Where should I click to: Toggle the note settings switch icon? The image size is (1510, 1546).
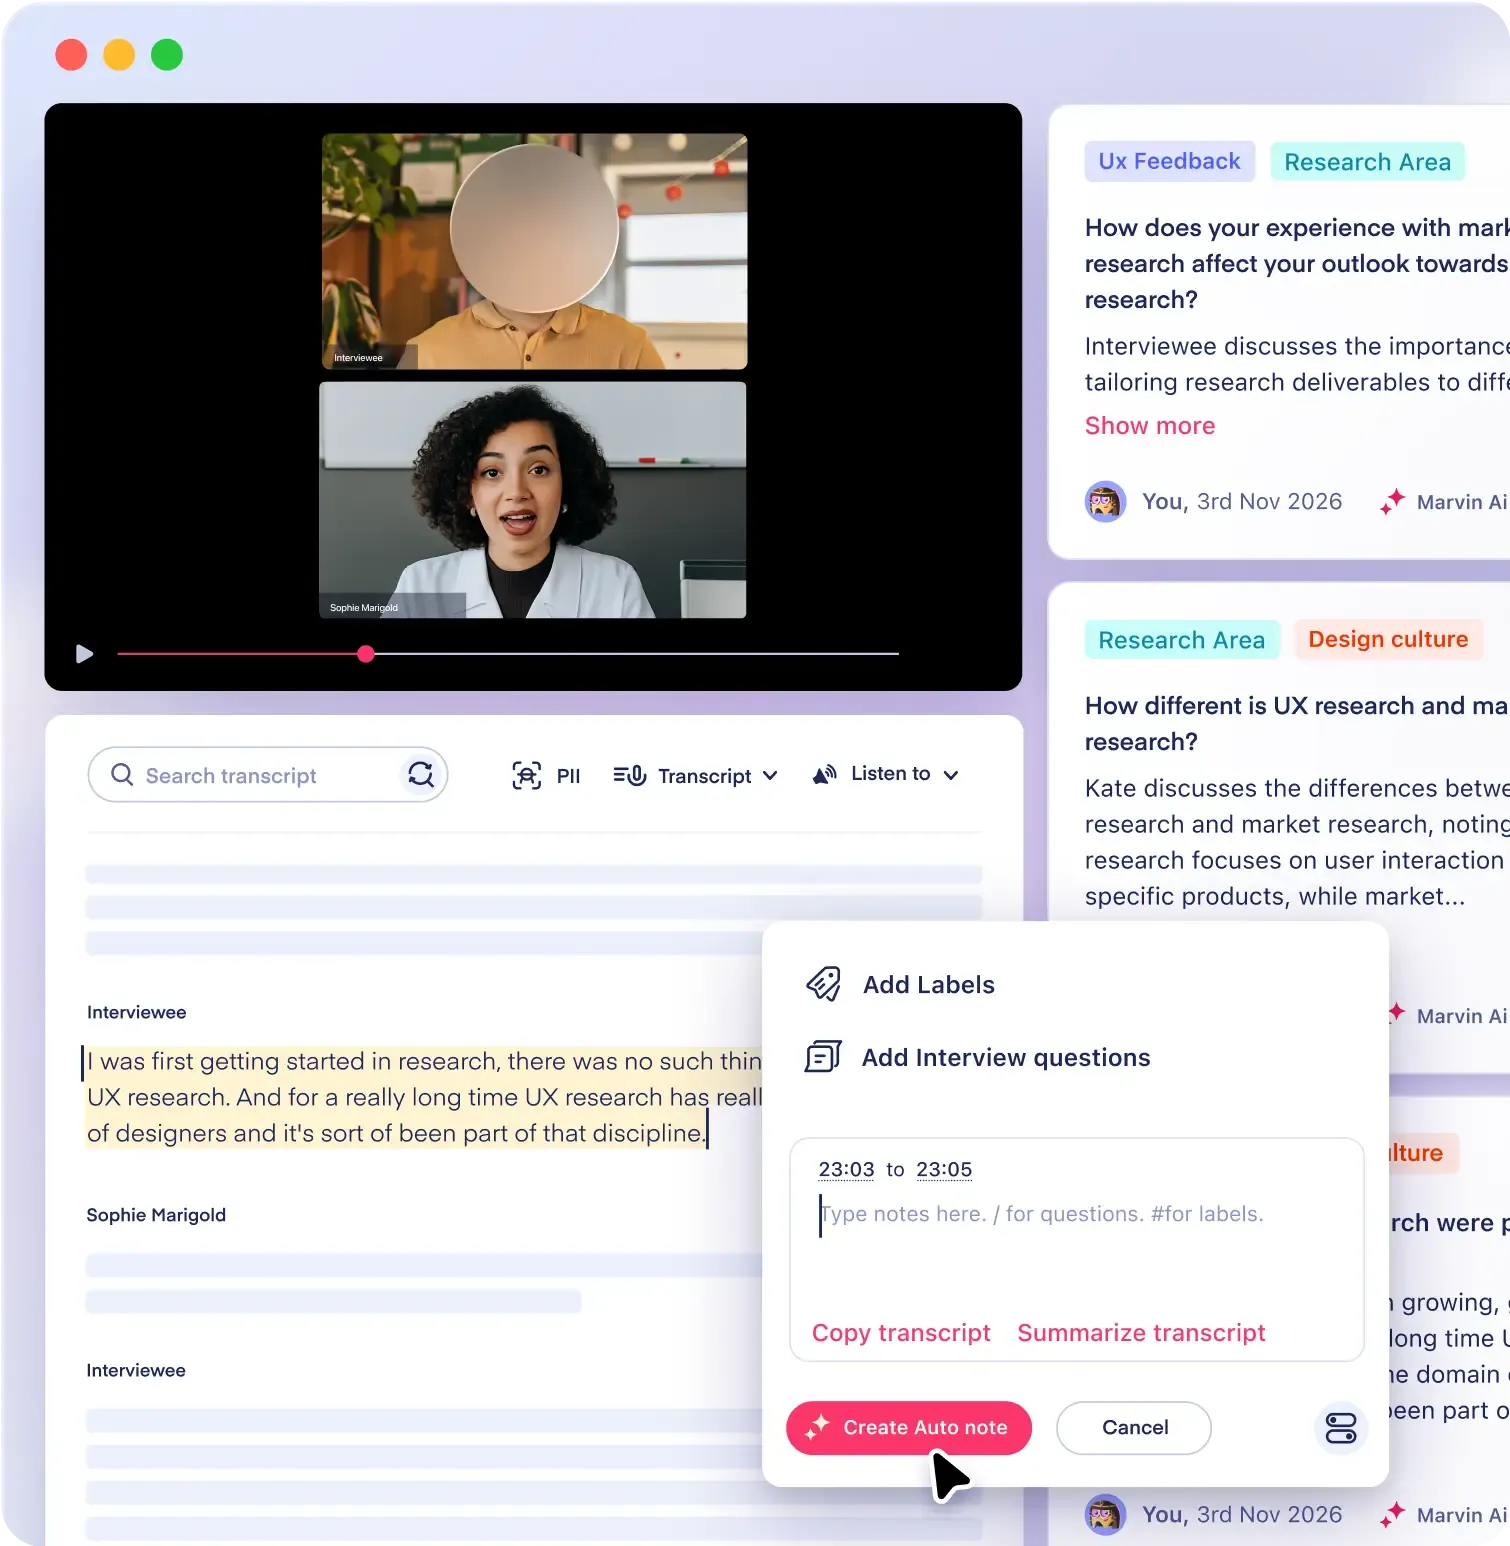tap(1340, 1428)
